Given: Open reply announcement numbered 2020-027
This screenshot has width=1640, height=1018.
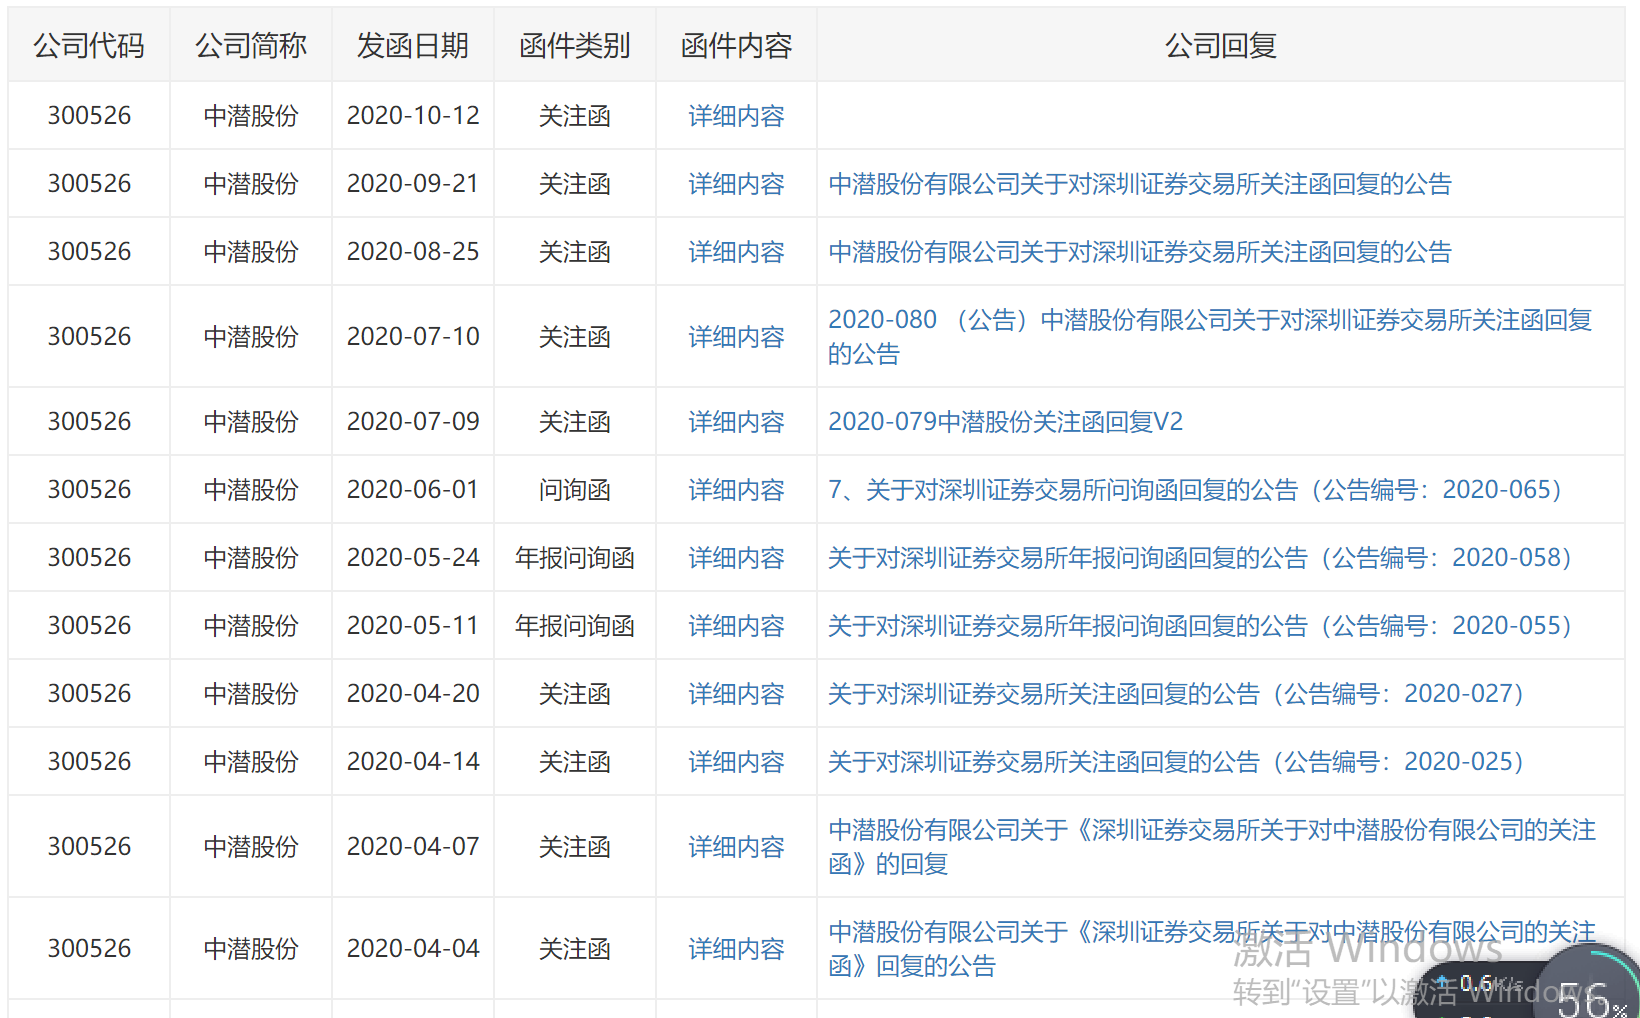Looking at the screenshot, I should coord(1176,694).
